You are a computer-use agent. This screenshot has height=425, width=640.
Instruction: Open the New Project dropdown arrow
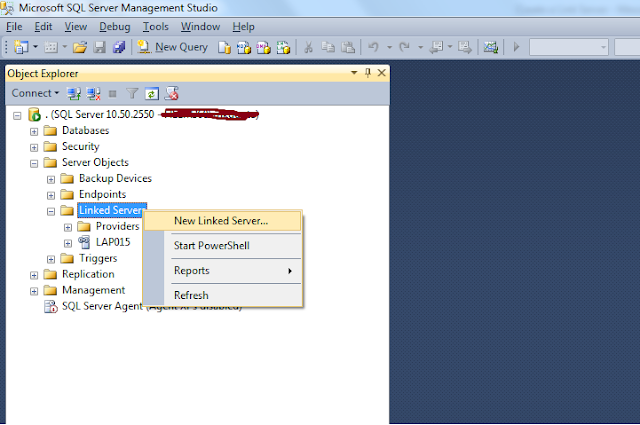tap(36, 47)
